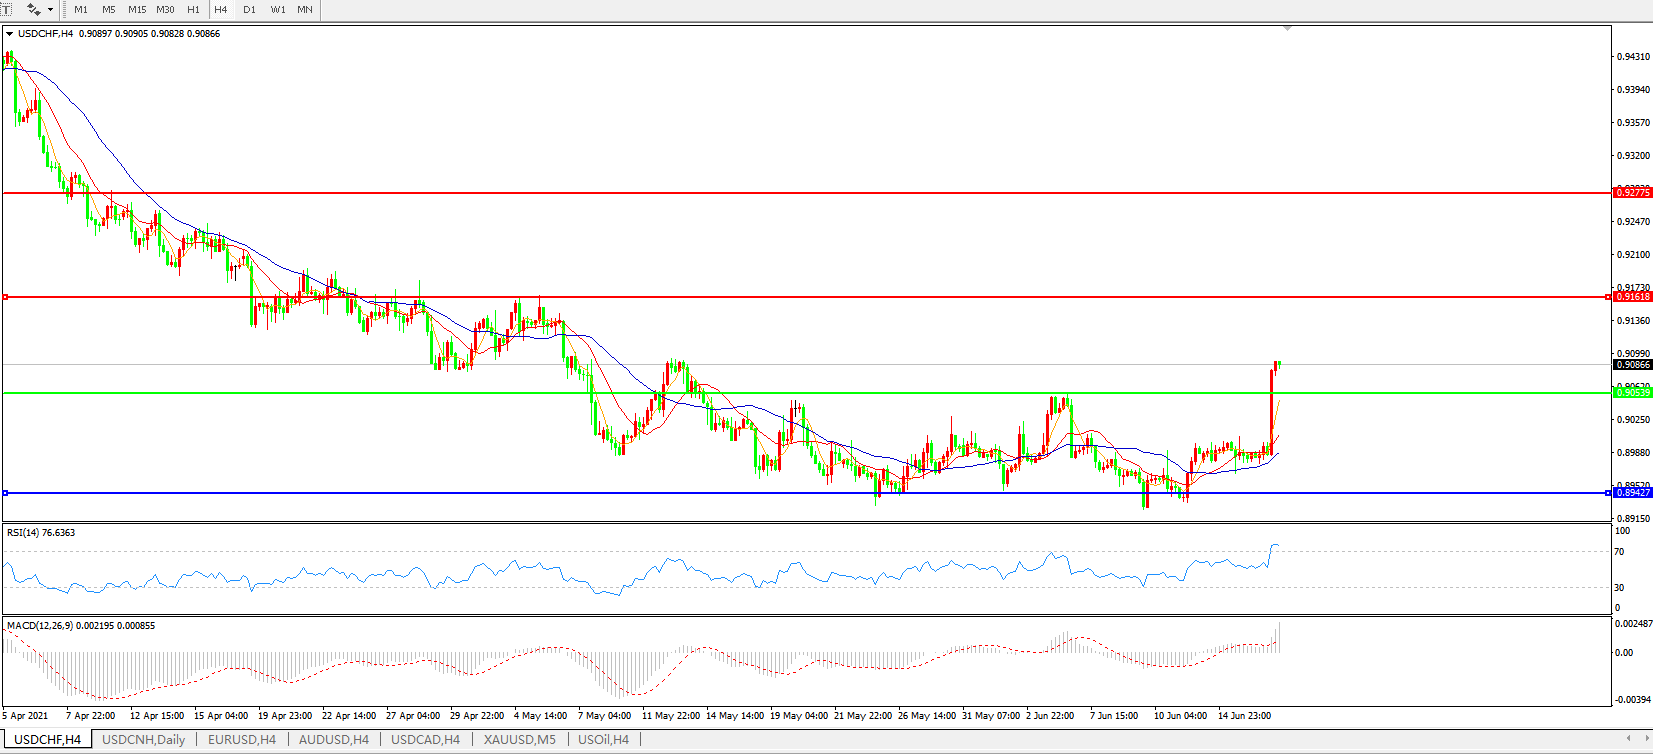Switch timeframe to M1
Screen dimensions: 1653x754
[x=81, y=9]
